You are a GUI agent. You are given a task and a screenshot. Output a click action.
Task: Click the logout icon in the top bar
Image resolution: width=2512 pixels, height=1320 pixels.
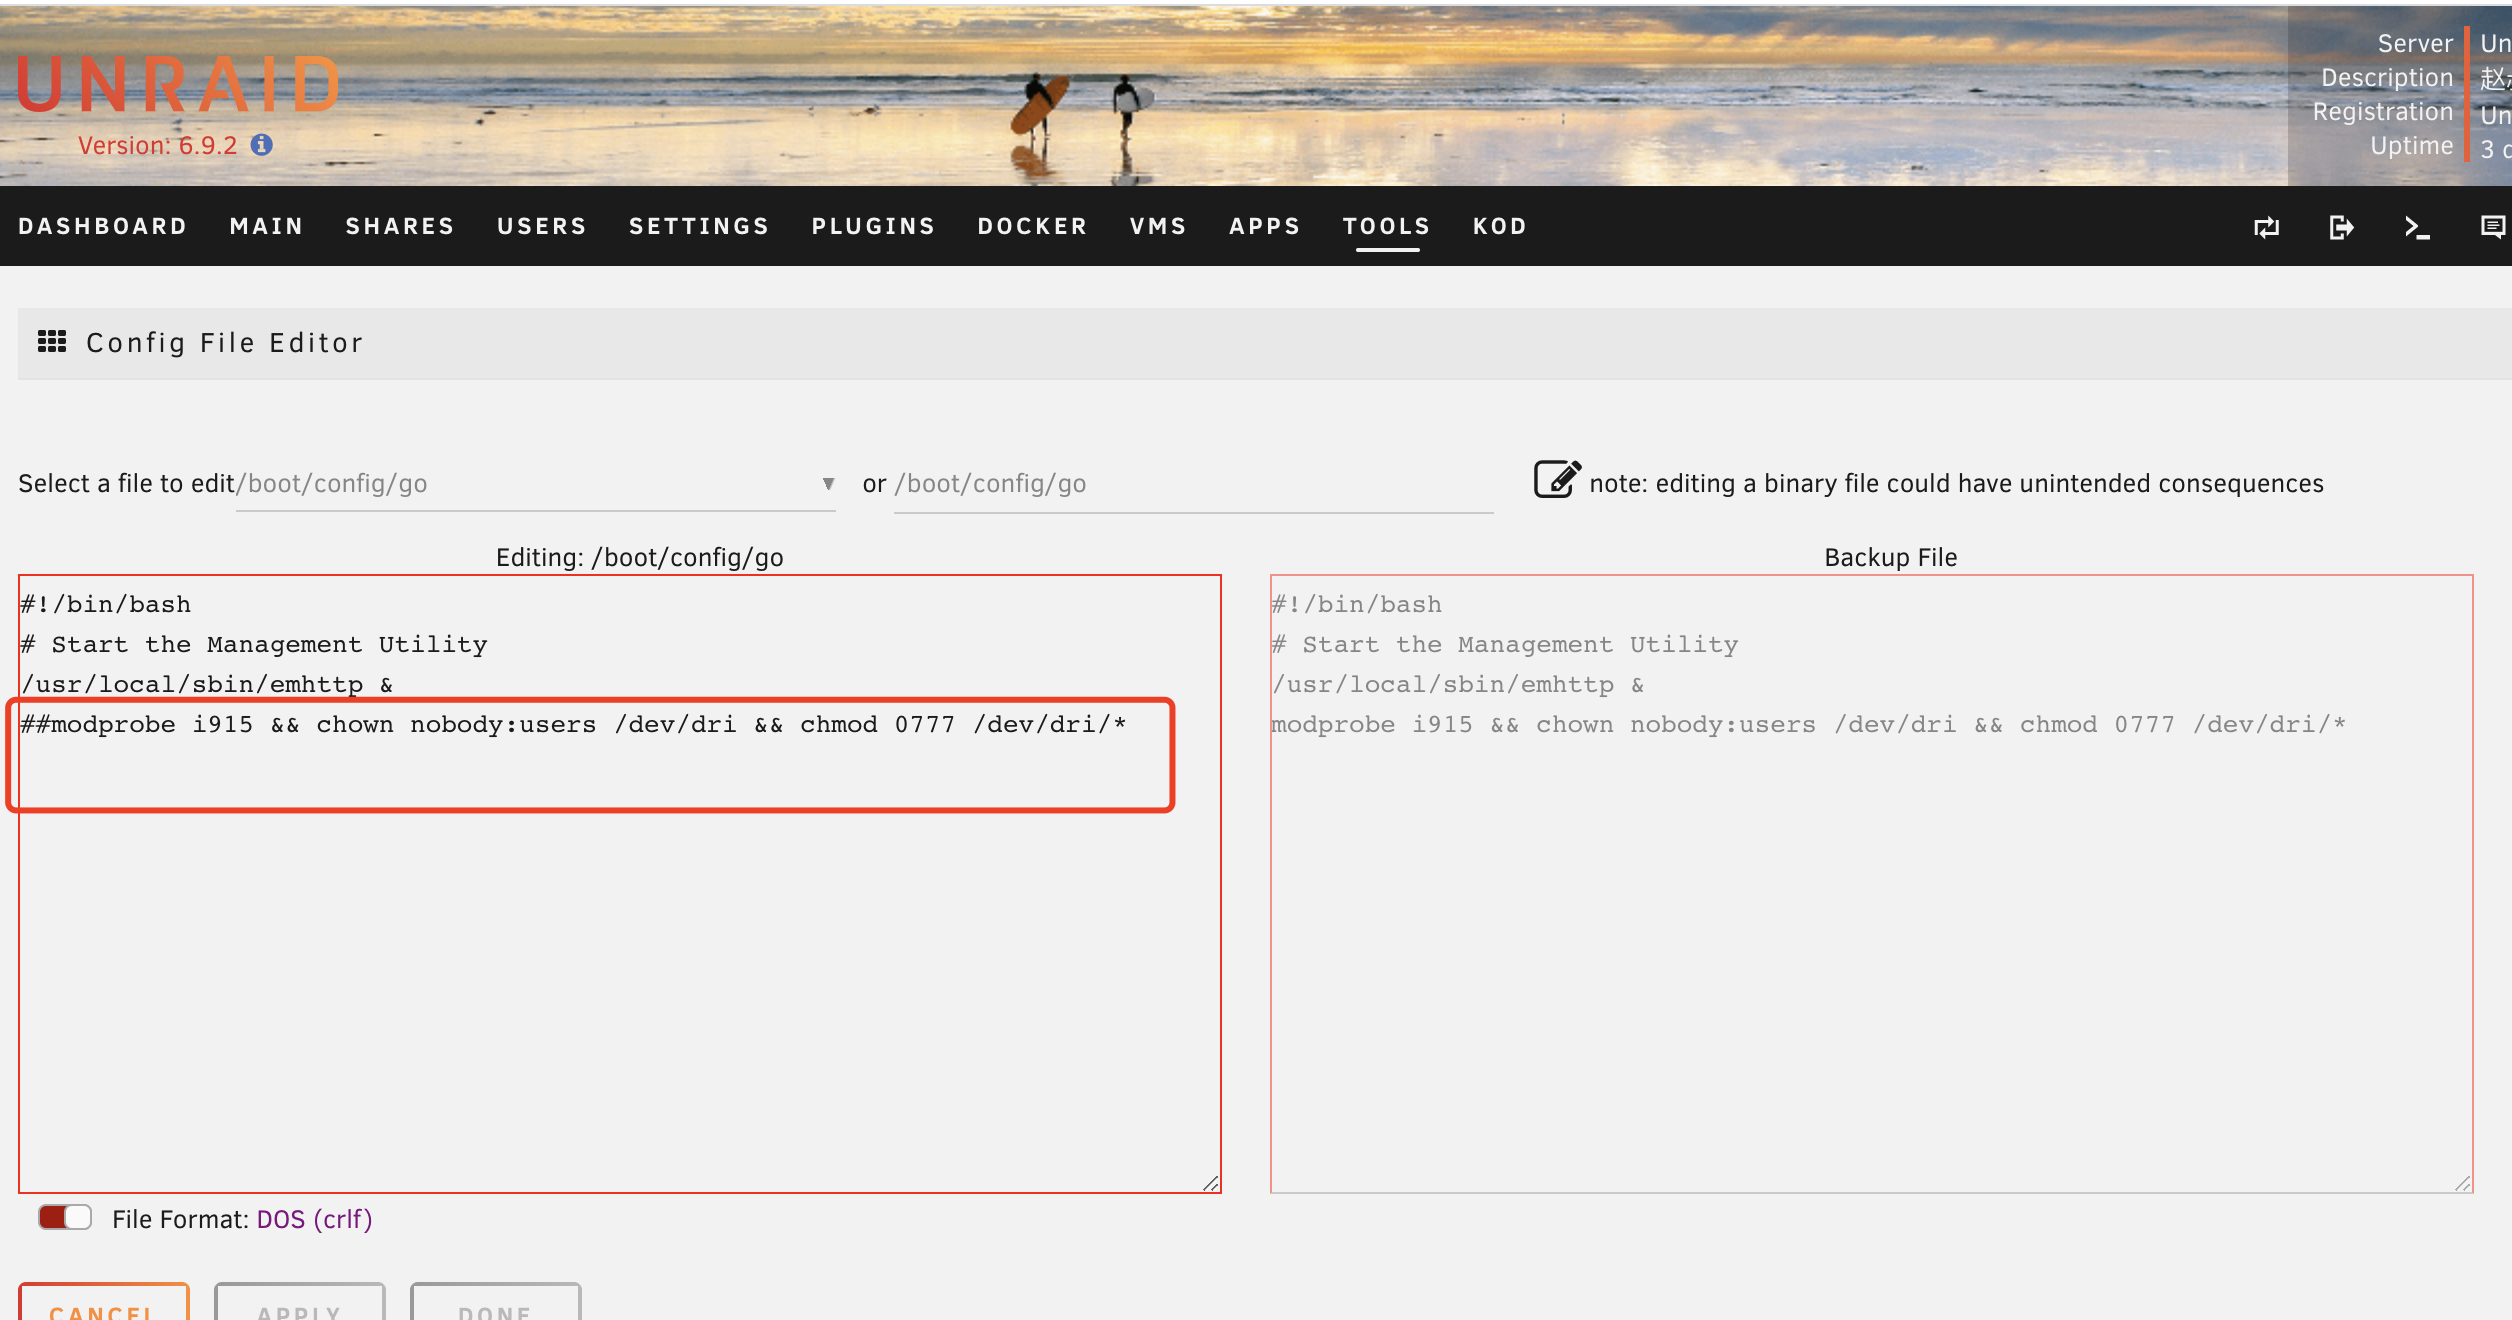click(2341, 227)
